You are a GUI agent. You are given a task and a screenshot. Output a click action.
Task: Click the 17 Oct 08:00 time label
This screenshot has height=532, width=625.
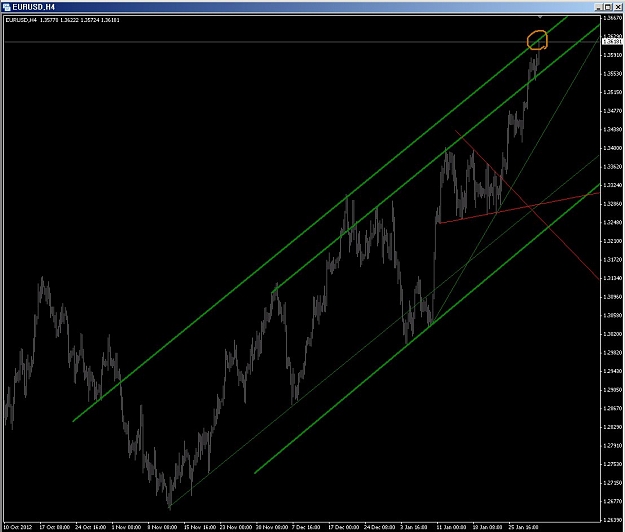click(54, 527)
